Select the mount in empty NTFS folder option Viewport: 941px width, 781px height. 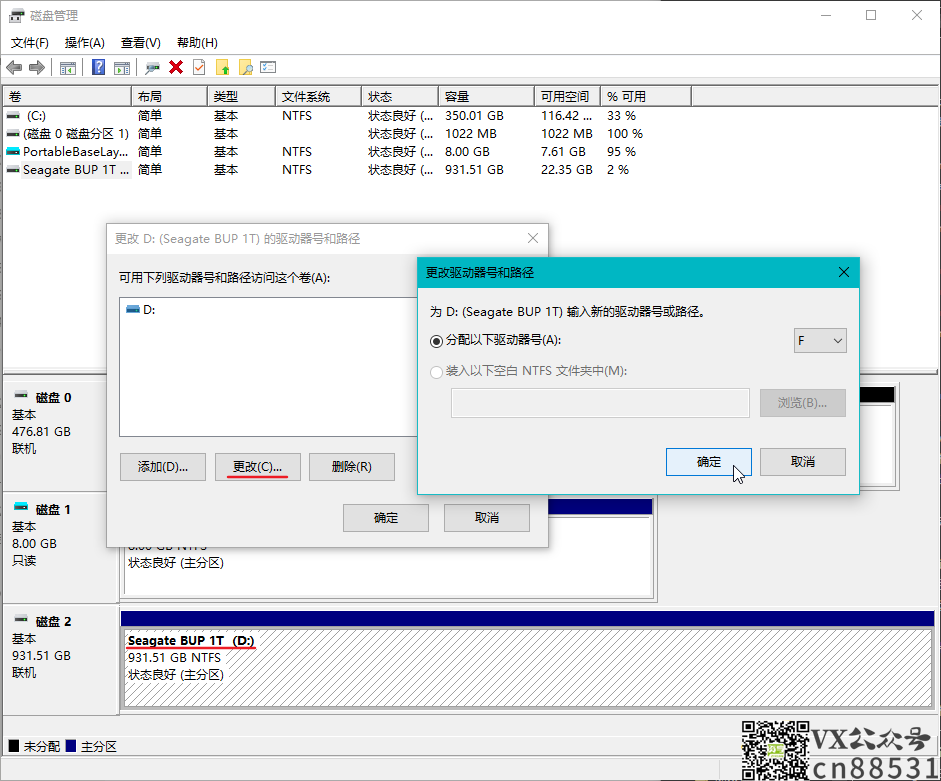(436, 372)
